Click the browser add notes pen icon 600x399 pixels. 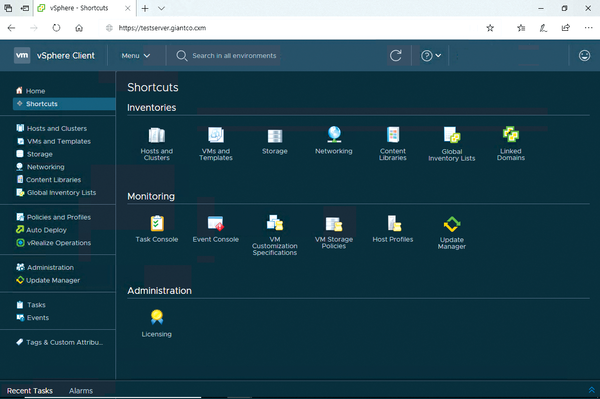click(x=543, y=28)
